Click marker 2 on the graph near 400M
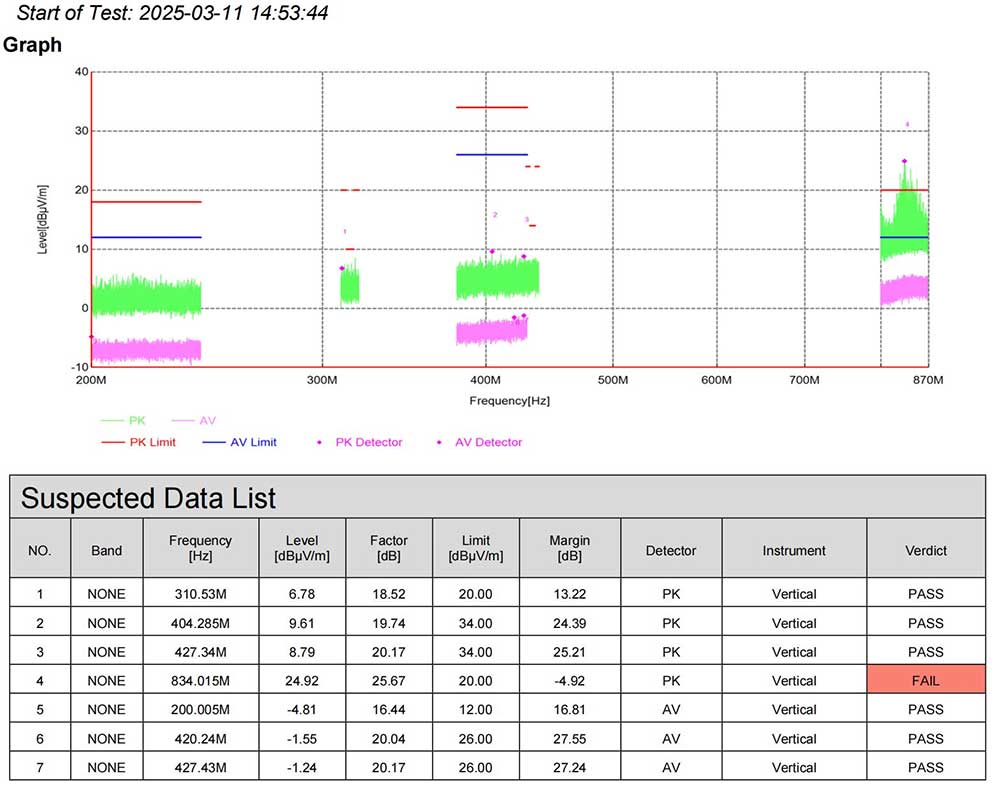Image resolution: width=1000 pixels, height=792 pixels. point(492,251)
